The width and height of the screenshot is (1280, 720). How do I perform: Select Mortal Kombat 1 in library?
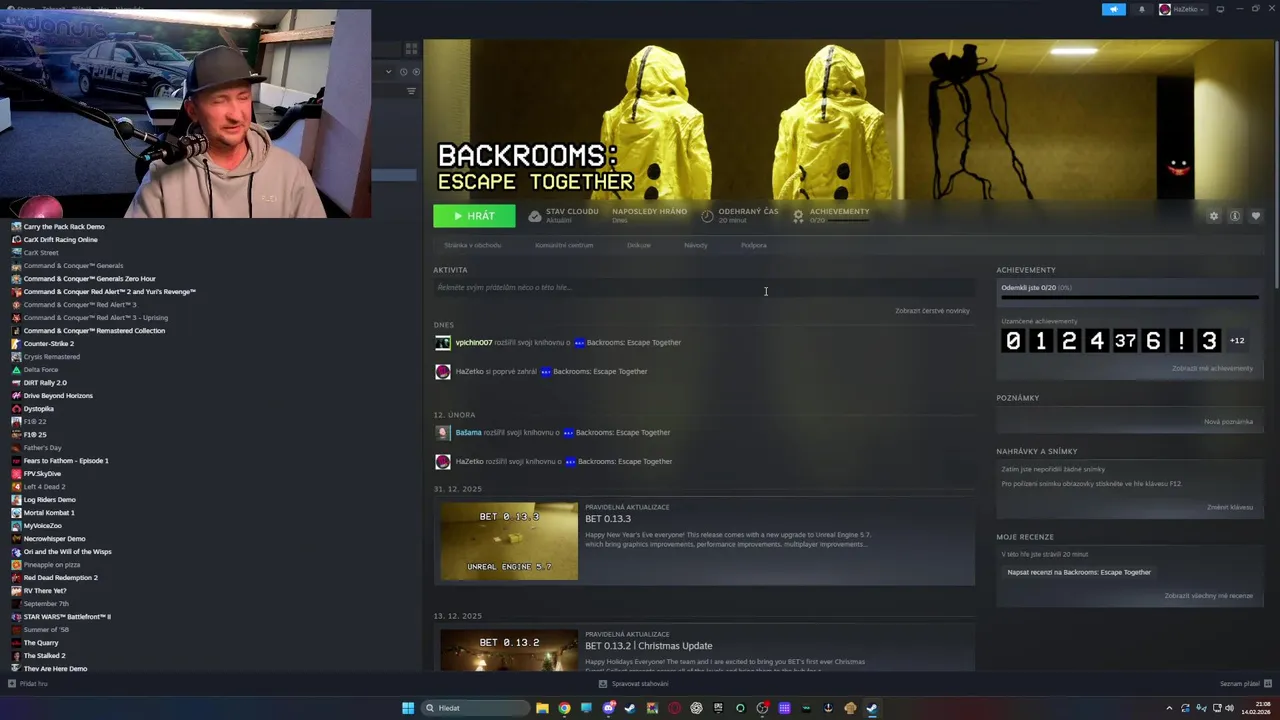[49, 513]
